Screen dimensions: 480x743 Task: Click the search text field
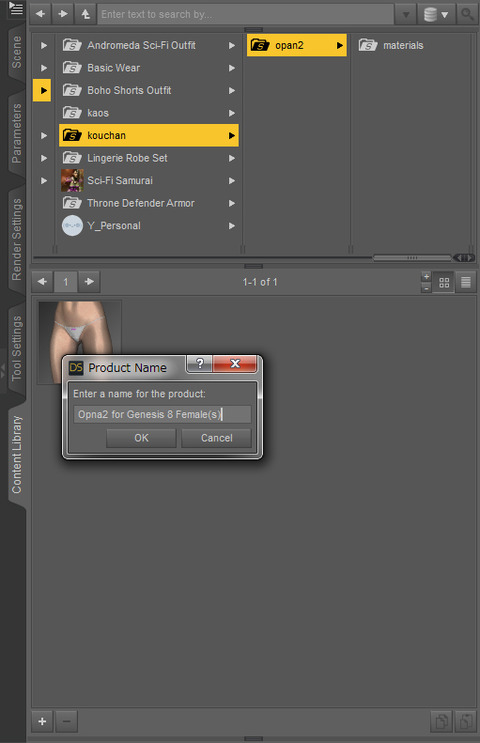click(245, 14)
